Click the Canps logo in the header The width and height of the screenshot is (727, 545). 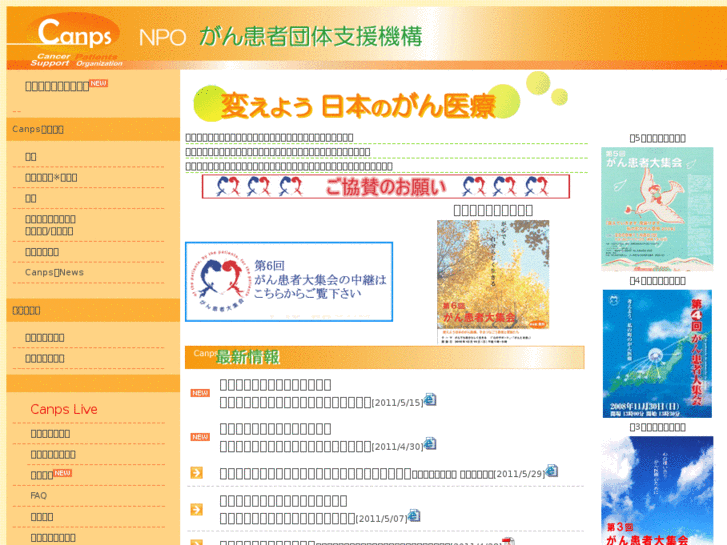click(x=74, y=39)
